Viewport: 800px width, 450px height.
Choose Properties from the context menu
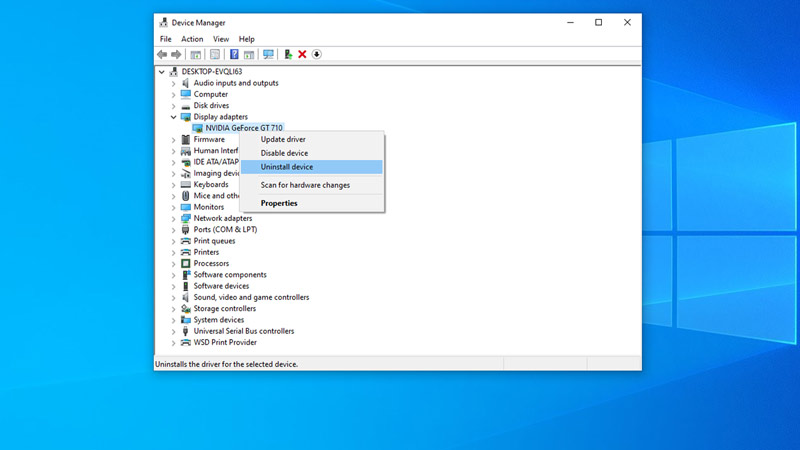tap(312, 203)
